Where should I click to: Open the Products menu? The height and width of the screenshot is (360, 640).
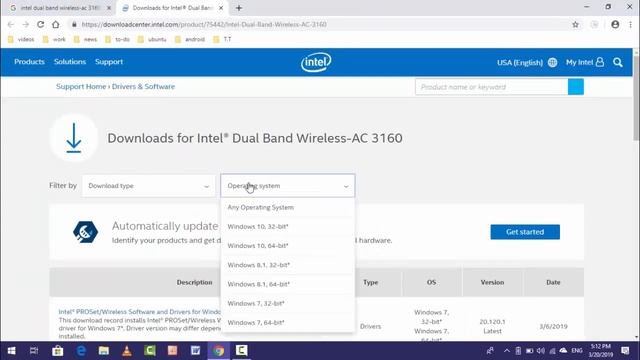[29, 62]
